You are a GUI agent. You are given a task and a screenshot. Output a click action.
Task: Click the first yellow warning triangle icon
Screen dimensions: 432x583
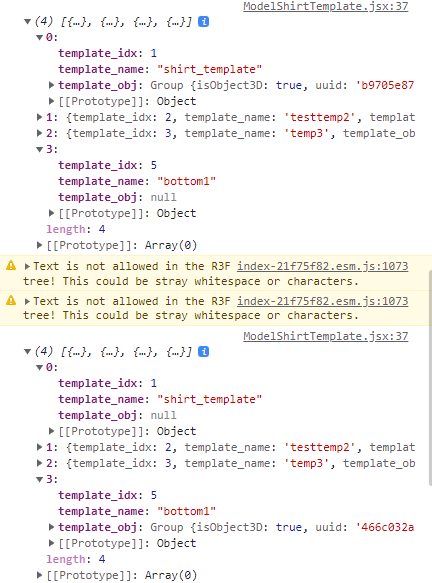coord(11,265)
